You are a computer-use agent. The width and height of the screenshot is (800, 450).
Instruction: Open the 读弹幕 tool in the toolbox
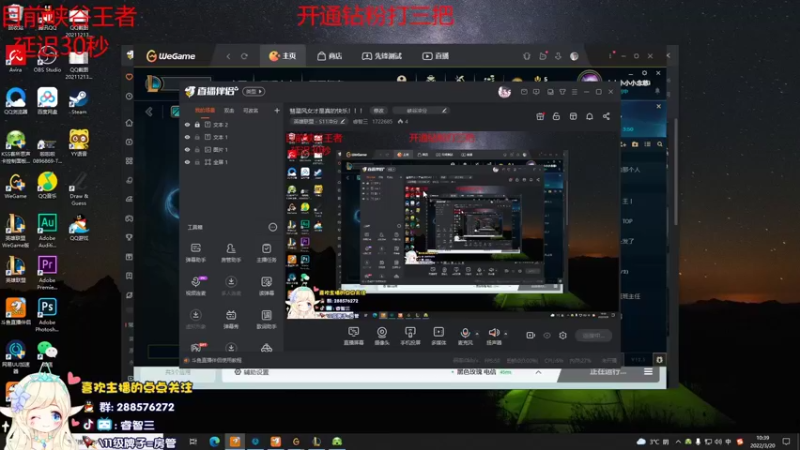tap(266, 286)
